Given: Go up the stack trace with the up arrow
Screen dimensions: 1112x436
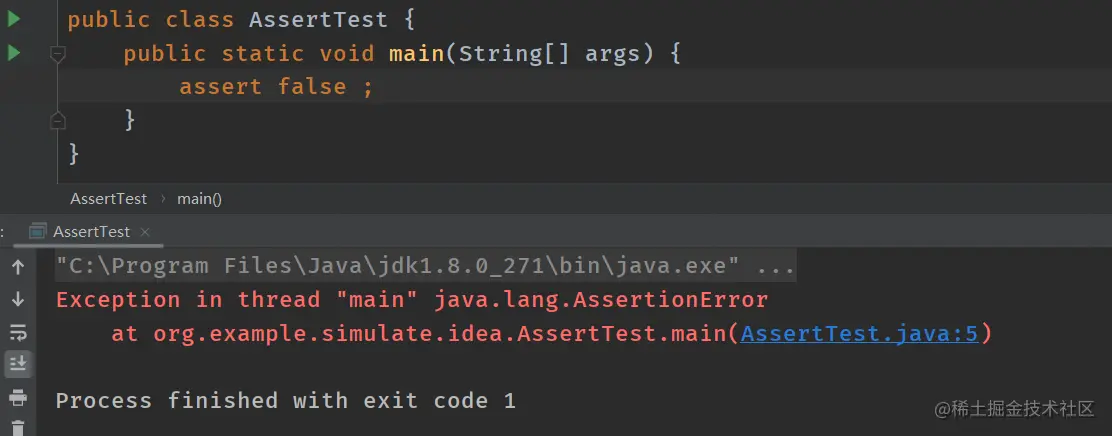Looking at the screenshot, I should (x=18, y=267).
